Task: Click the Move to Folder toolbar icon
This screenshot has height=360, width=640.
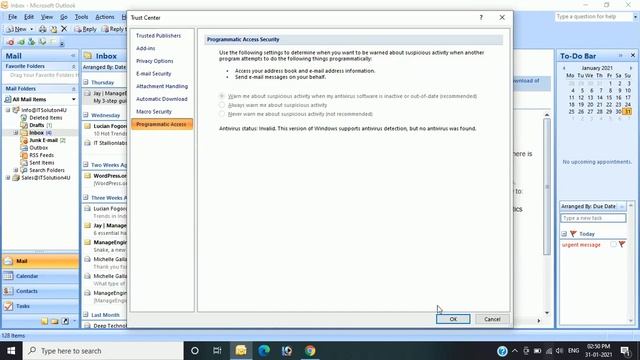Action: pyautogui.click(x=53, y=29)
